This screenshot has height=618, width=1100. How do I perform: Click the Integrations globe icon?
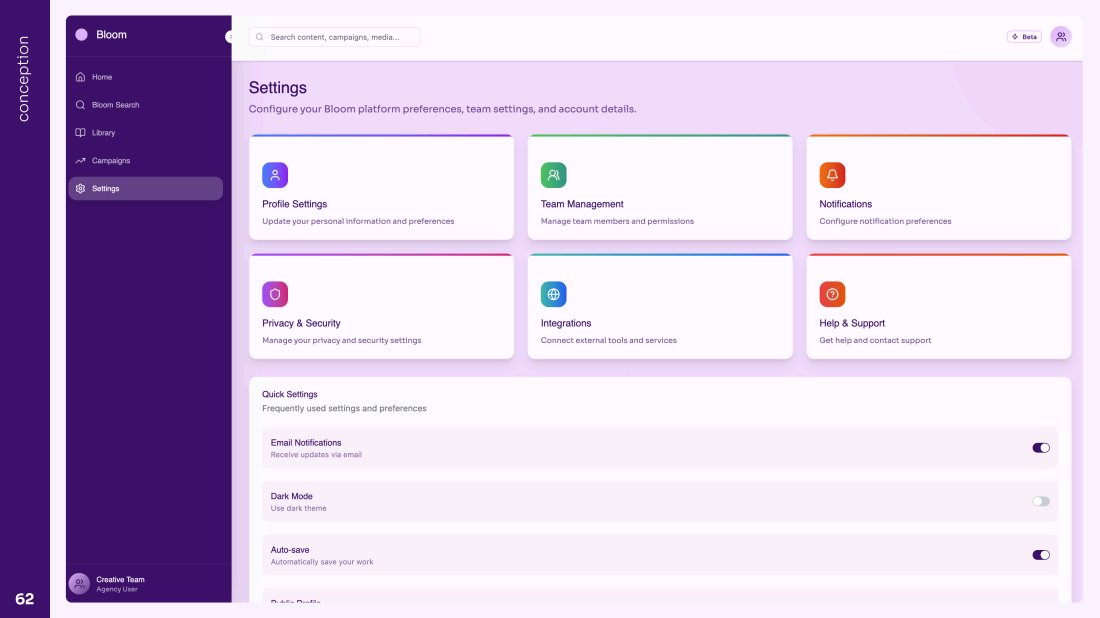click(553, 294)
